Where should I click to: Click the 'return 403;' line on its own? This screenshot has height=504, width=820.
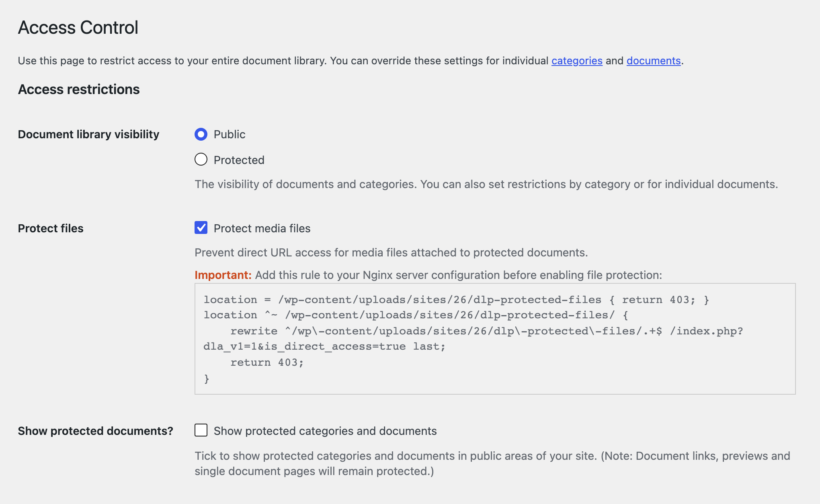[x=267, y=362]
